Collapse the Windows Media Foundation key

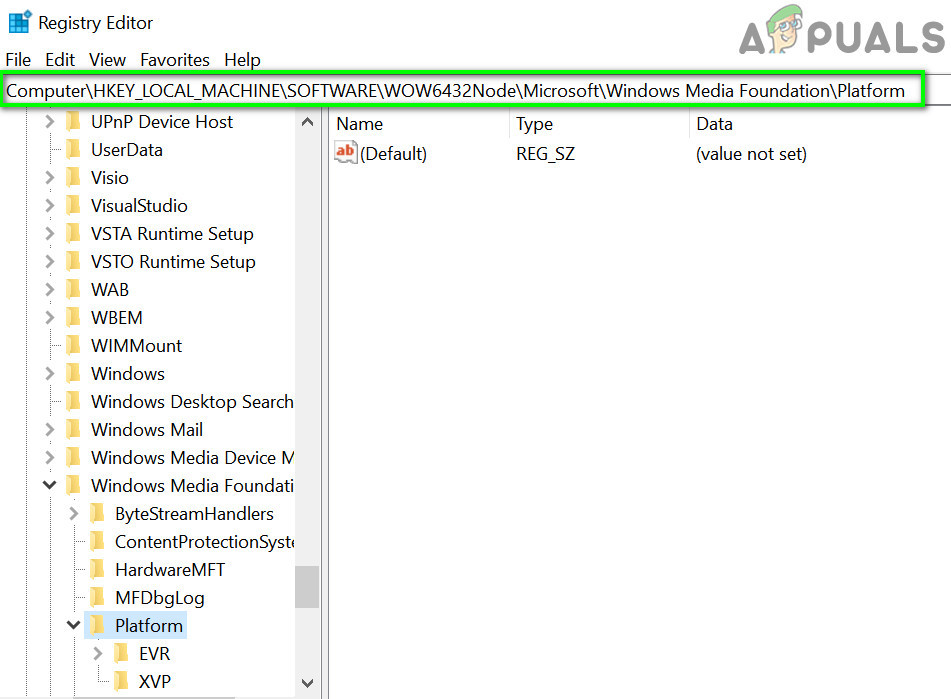click(50, 485)
